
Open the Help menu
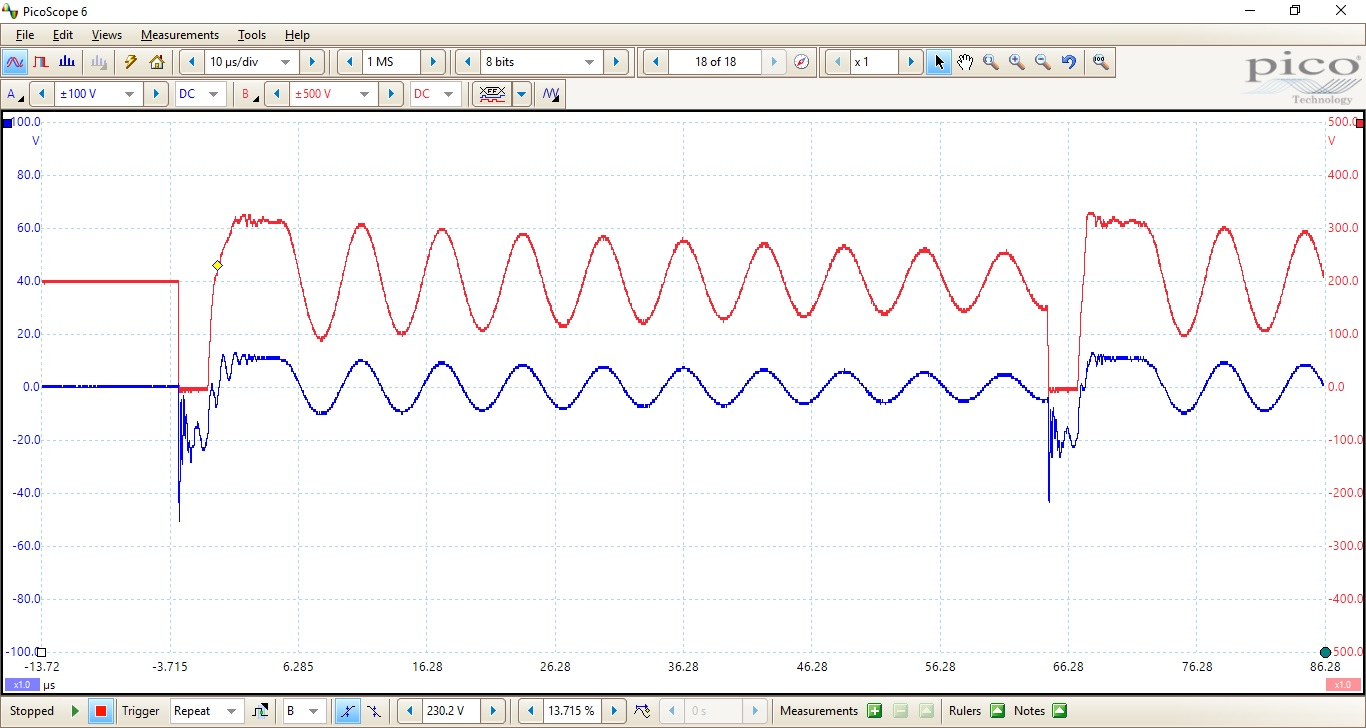coord(297,35)
